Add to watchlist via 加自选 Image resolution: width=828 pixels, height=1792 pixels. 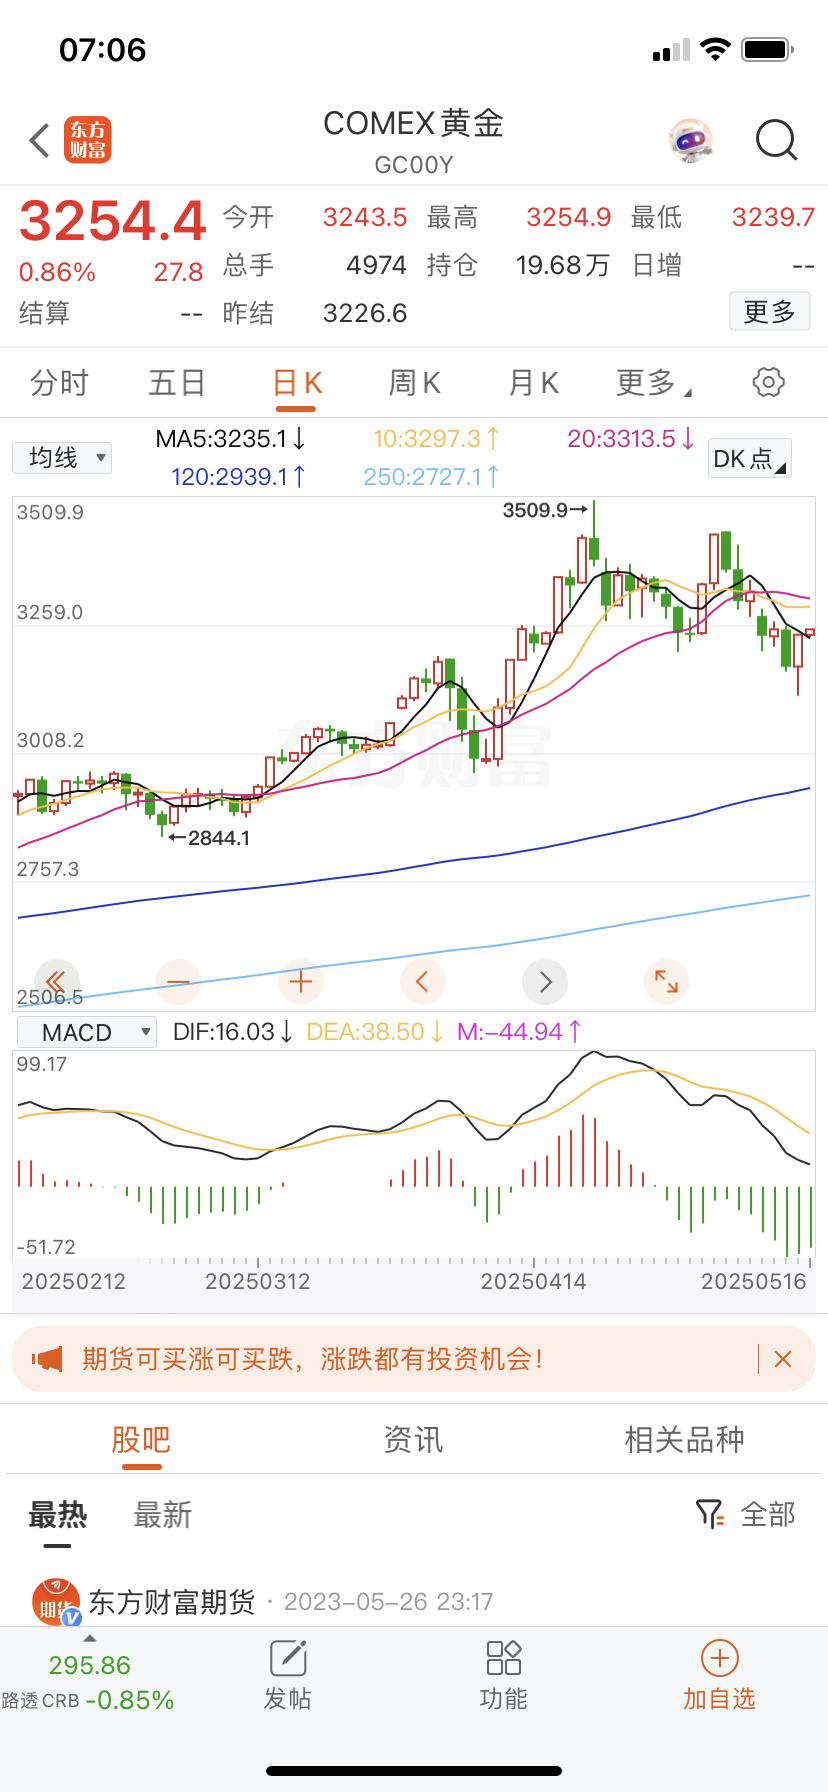point(719,1676)
